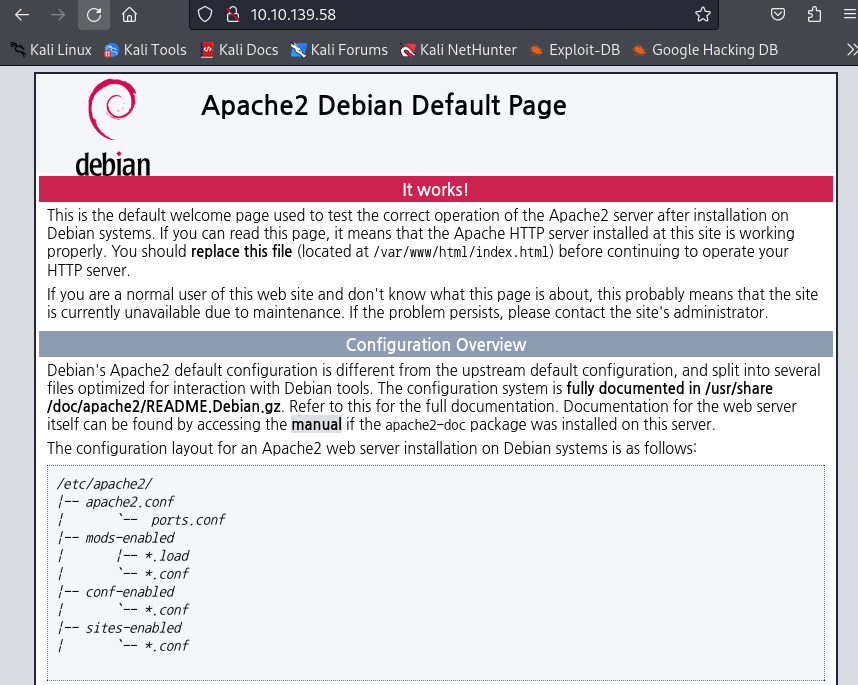Open the browser home page
This screenshot has width=858, height=685.
point(130,15)
